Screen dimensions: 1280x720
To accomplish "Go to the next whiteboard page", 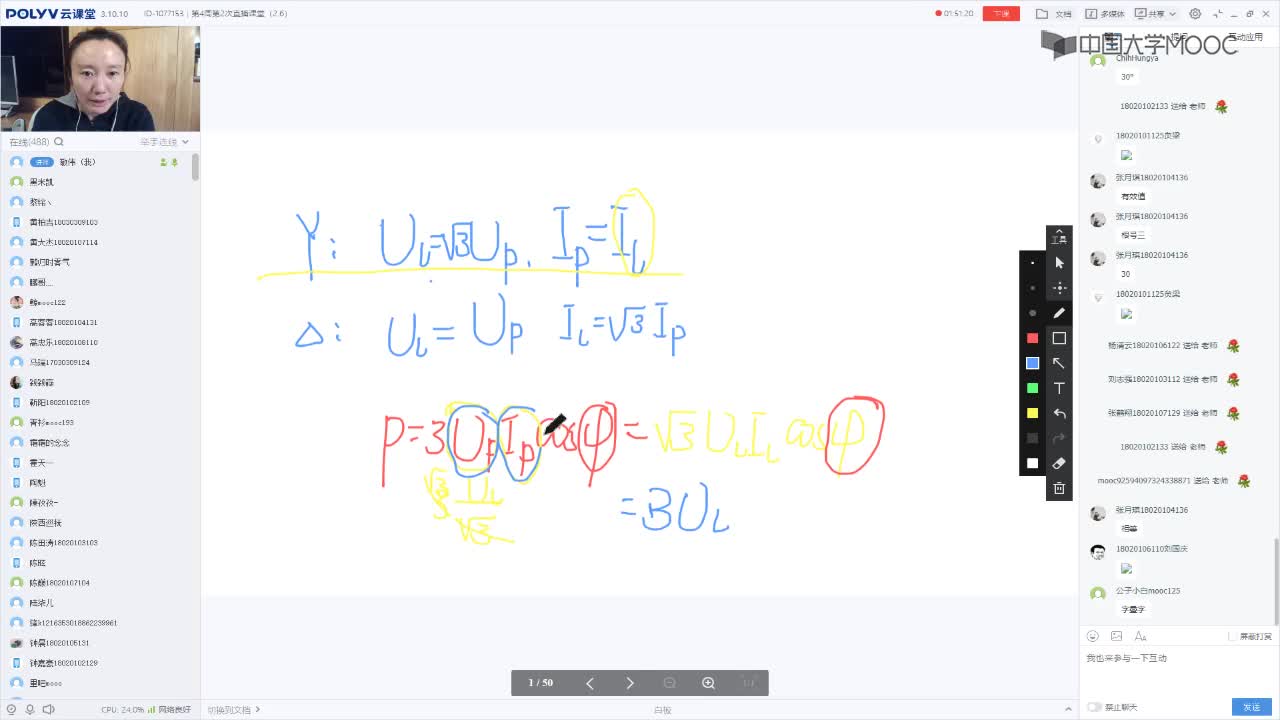I will pyautogui.click(x=630, y=683).
